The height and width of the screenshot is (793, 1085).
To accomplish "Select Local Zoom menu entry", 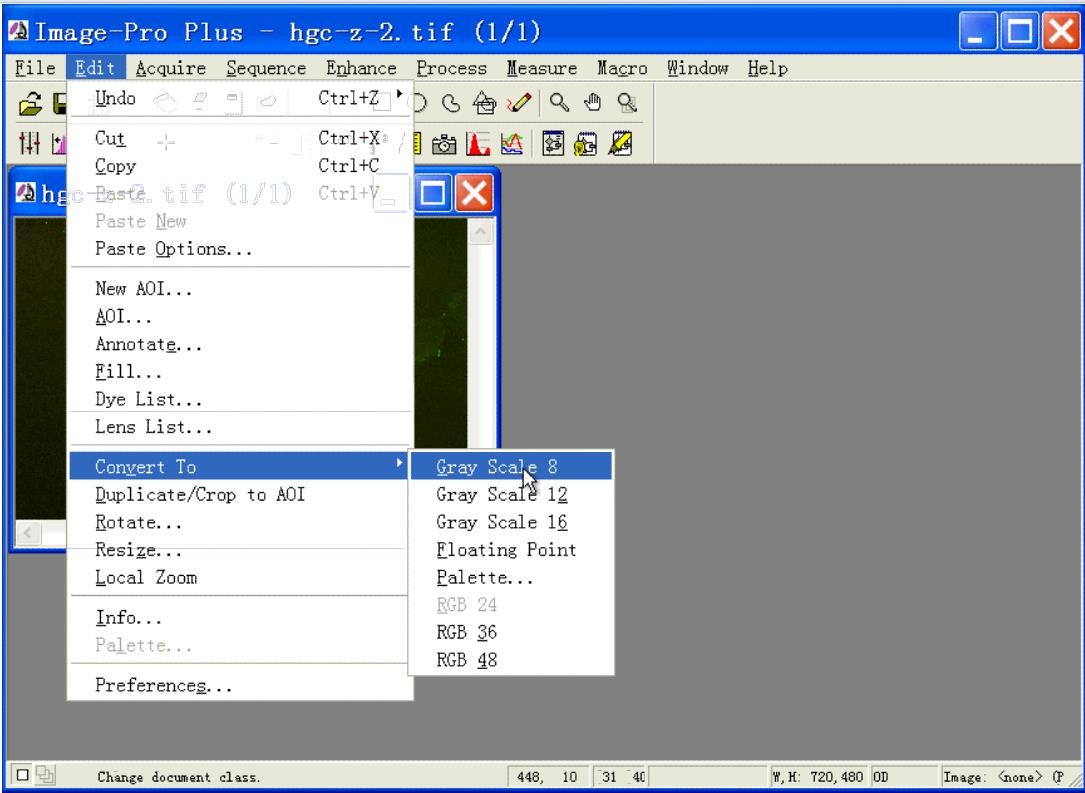I will pyautogui.click(x=239, y=577).
